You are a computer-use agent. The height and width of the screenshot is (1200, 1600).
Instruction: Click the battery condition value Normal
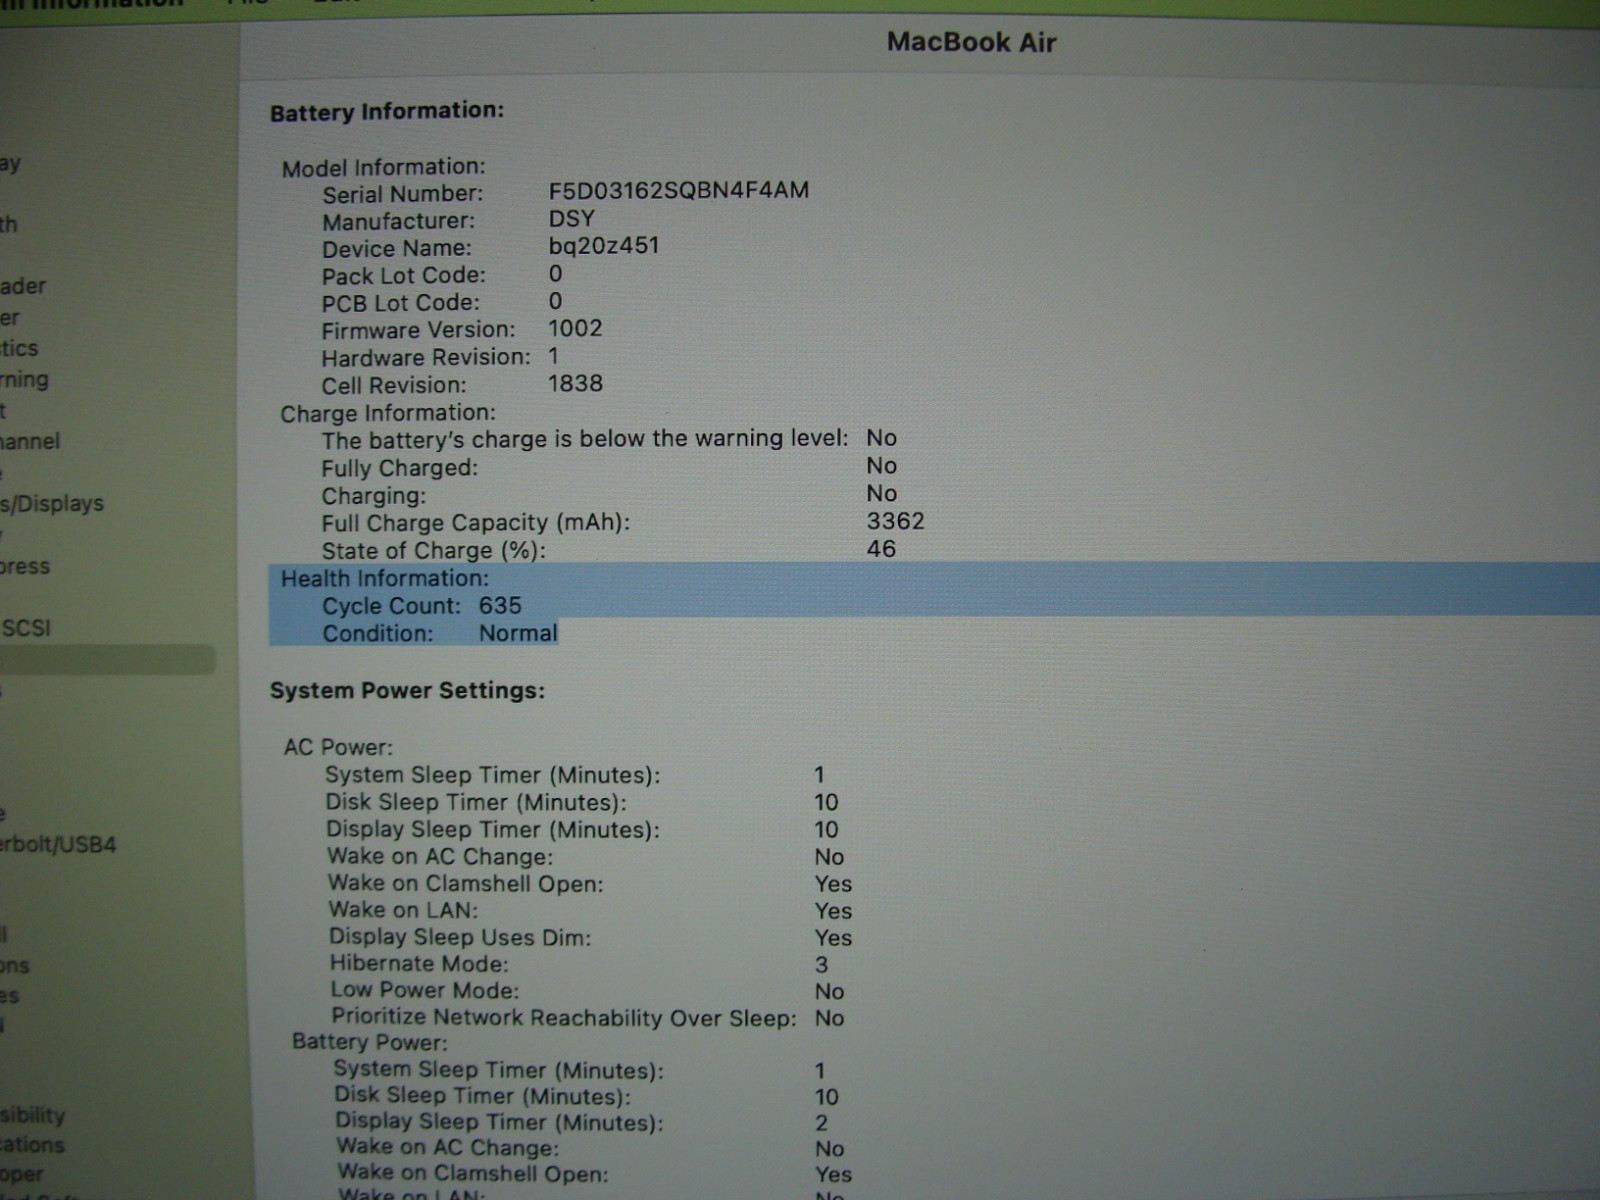(518, 633)
